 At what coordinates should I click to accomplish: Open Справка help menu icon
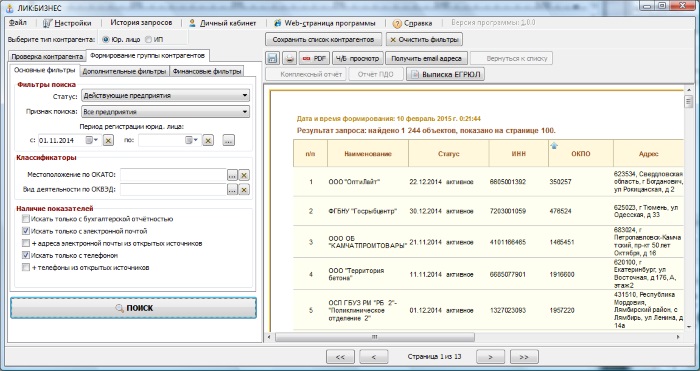pyautogui.click(x=397, y=24)
